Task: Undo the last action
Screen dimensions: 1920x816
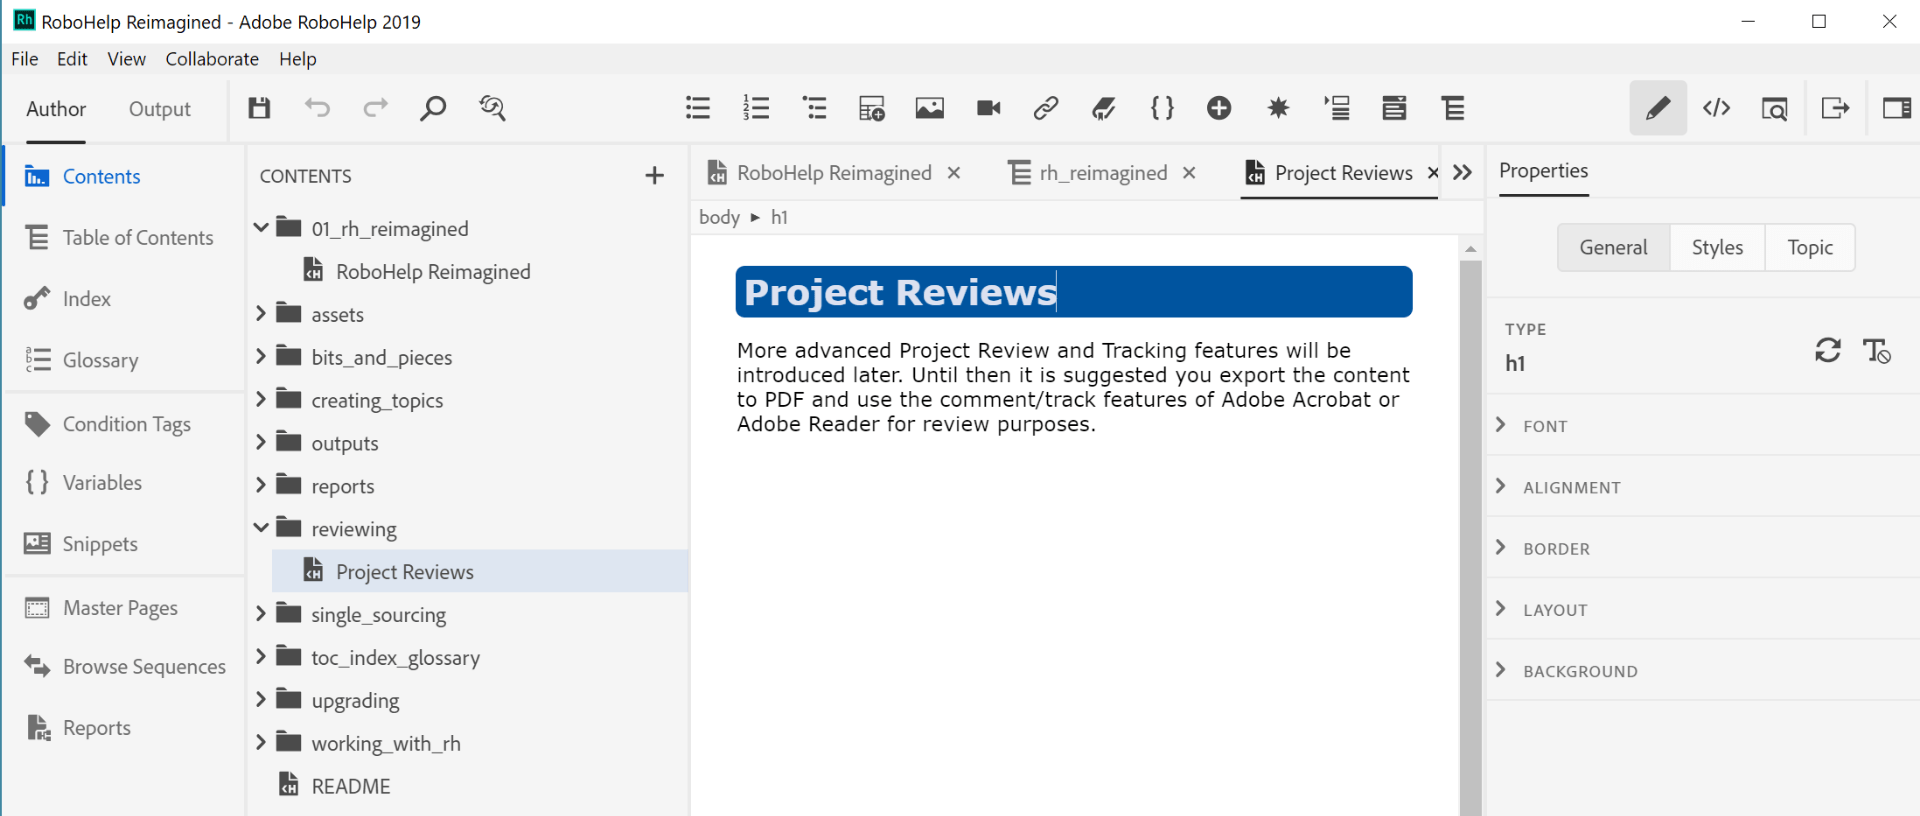Action: tap(317, 108)
